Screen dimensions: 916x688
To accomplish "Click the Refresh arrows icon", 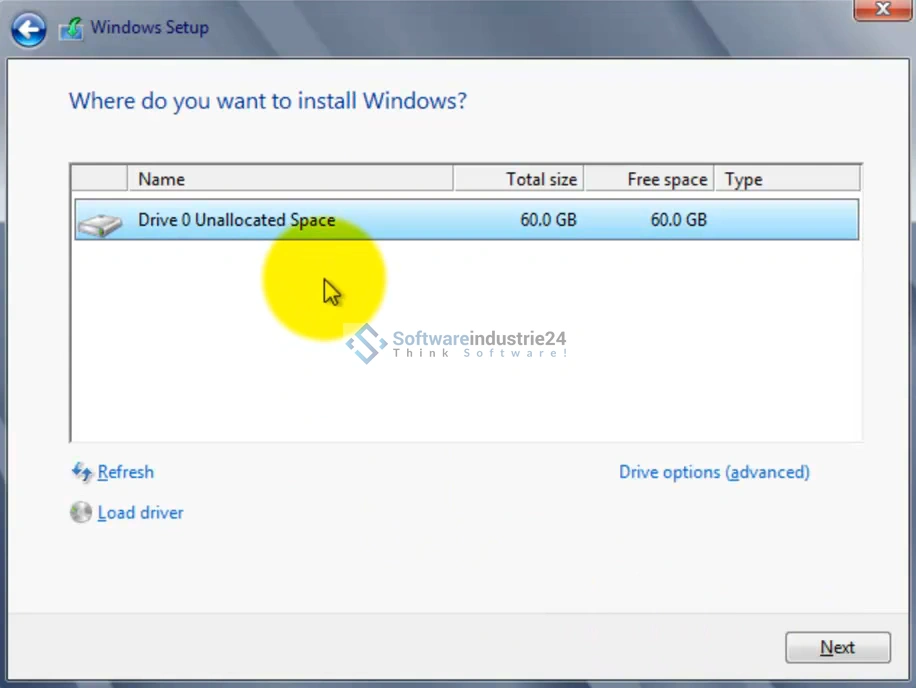I will pos(82,472).
